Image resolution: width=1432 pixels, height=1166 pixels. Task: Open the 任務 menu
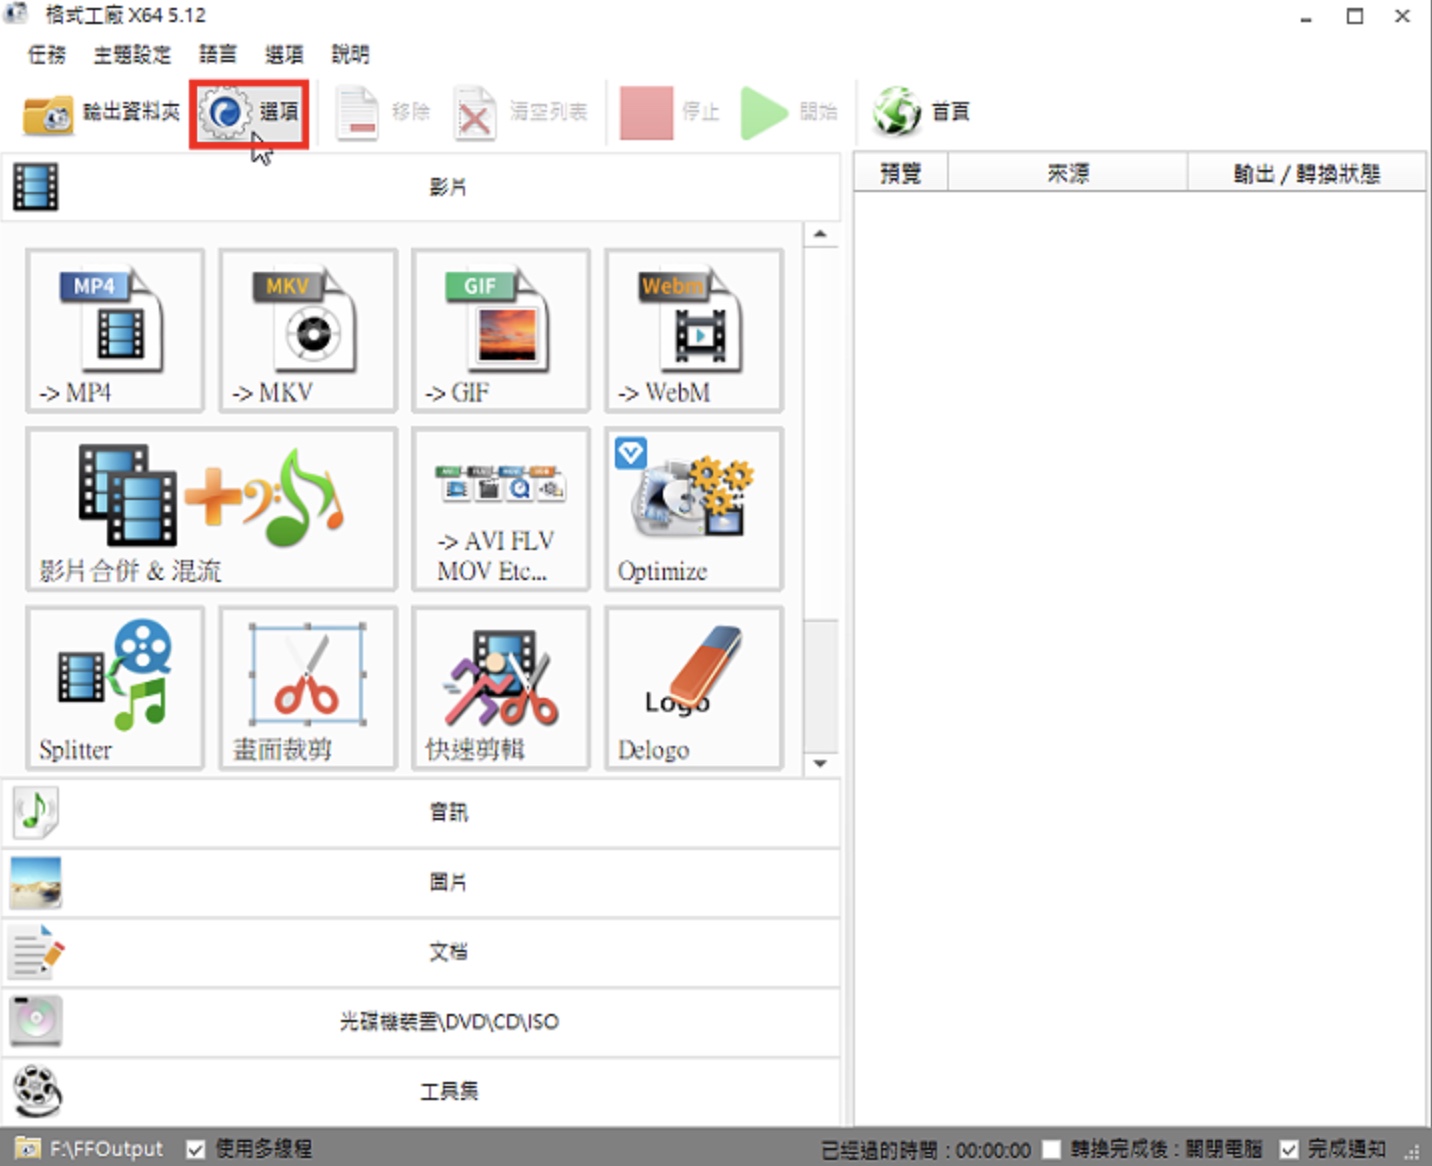(x=47, y=54)
